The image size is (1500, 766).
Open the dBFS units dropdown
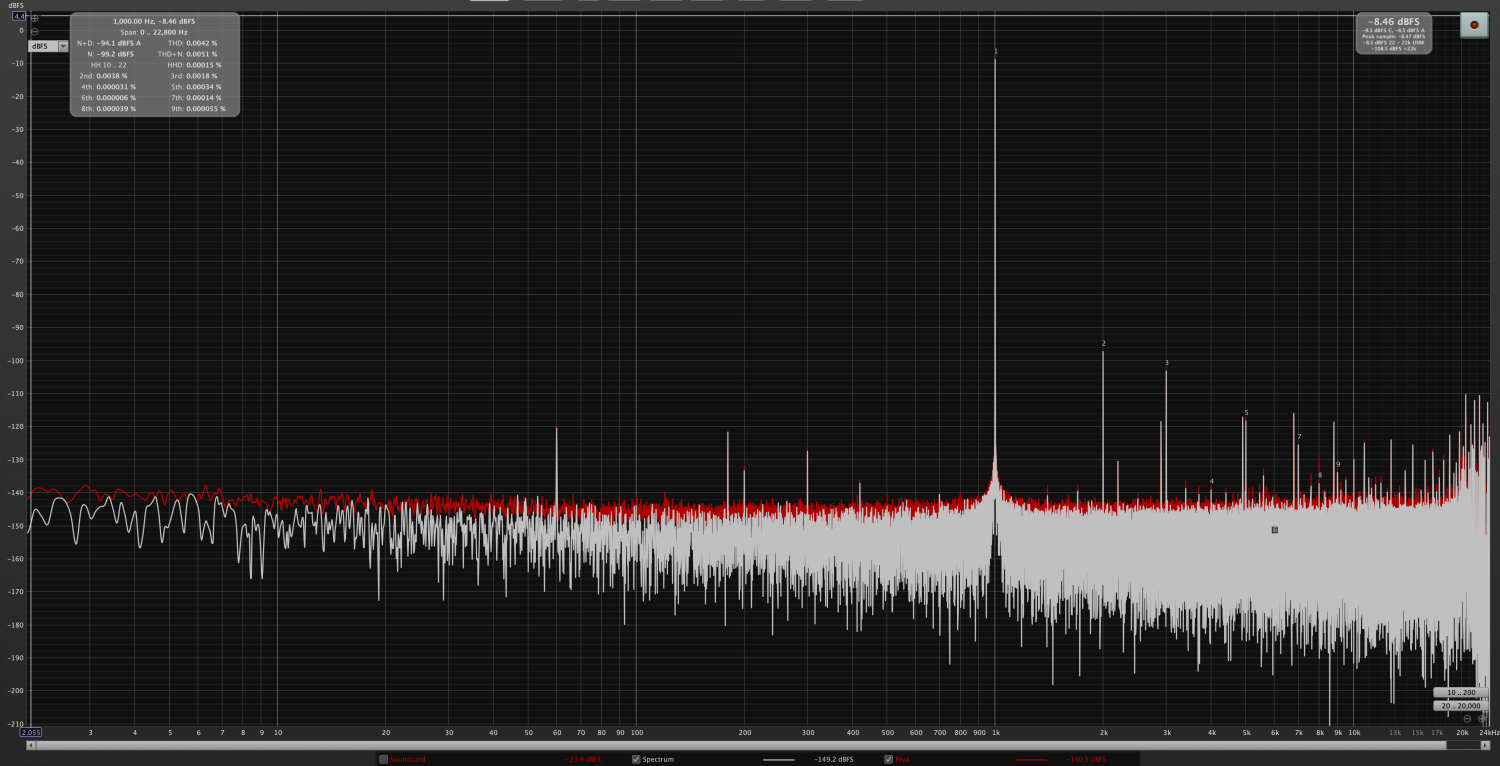(x=48, y=46)
